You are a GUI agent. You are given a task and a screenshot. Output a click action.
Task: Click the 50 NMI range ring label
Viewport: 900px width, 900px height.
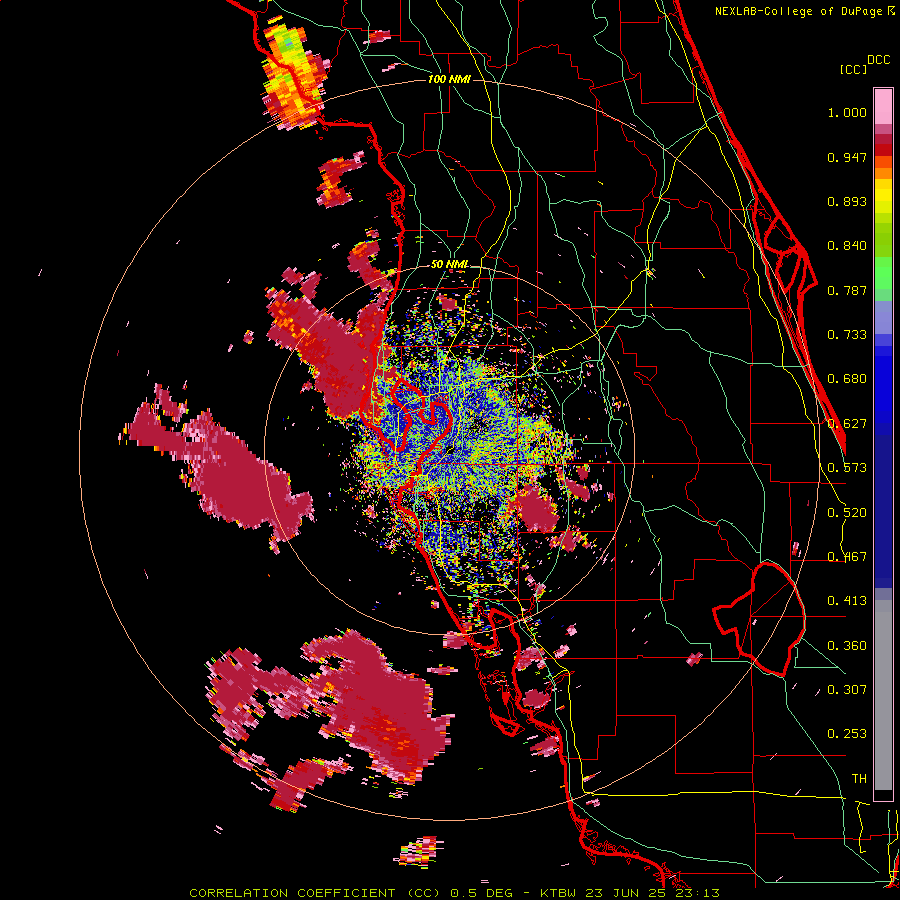(x=449, y=264)
